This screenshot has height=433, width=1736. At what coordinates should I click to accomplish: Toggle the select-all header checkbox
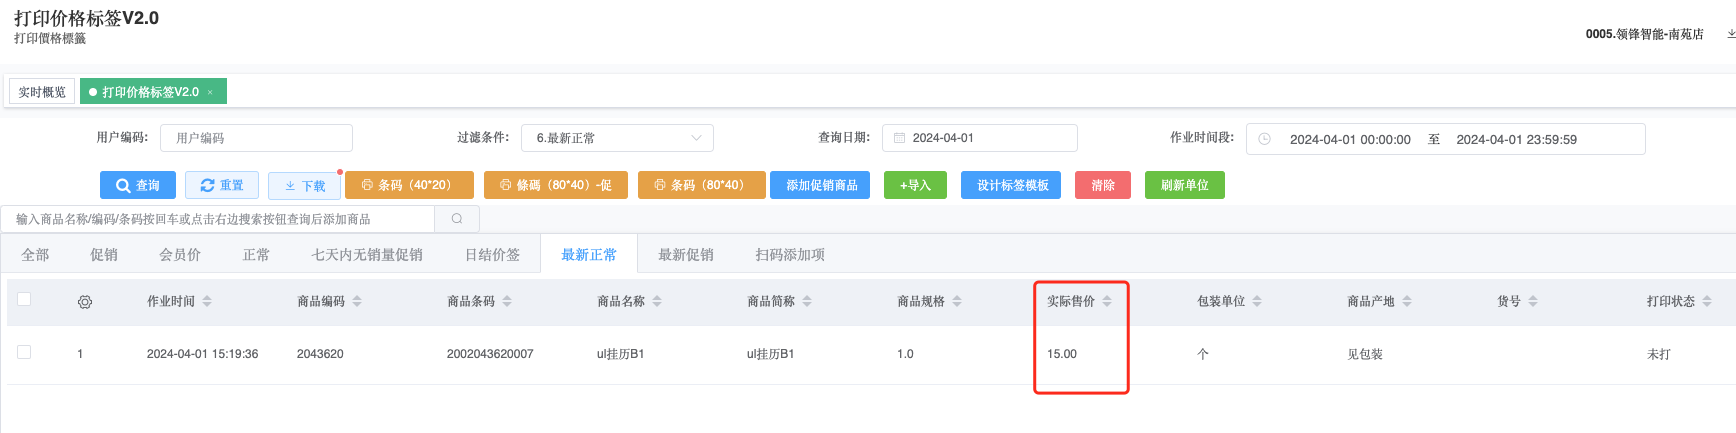(24, 299)
